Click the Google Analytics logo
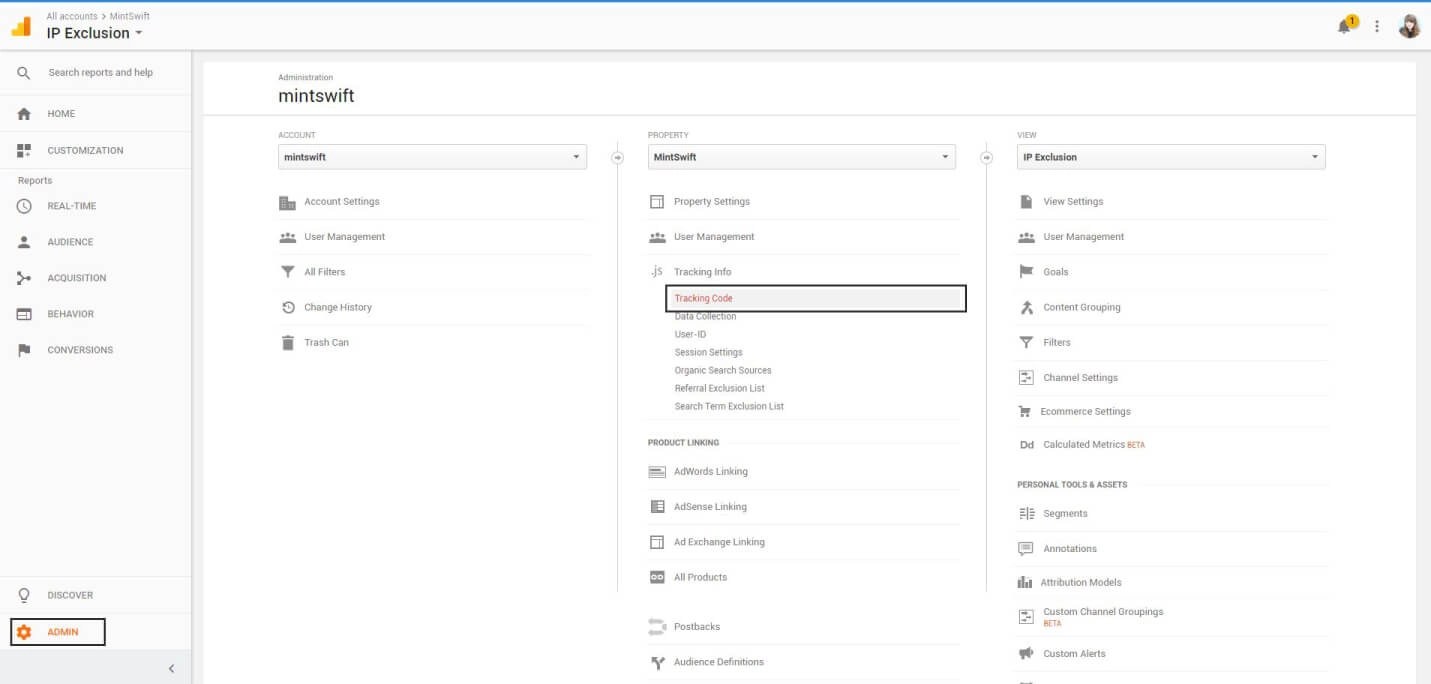The image size is (1431, 684). tap(18, 25)
